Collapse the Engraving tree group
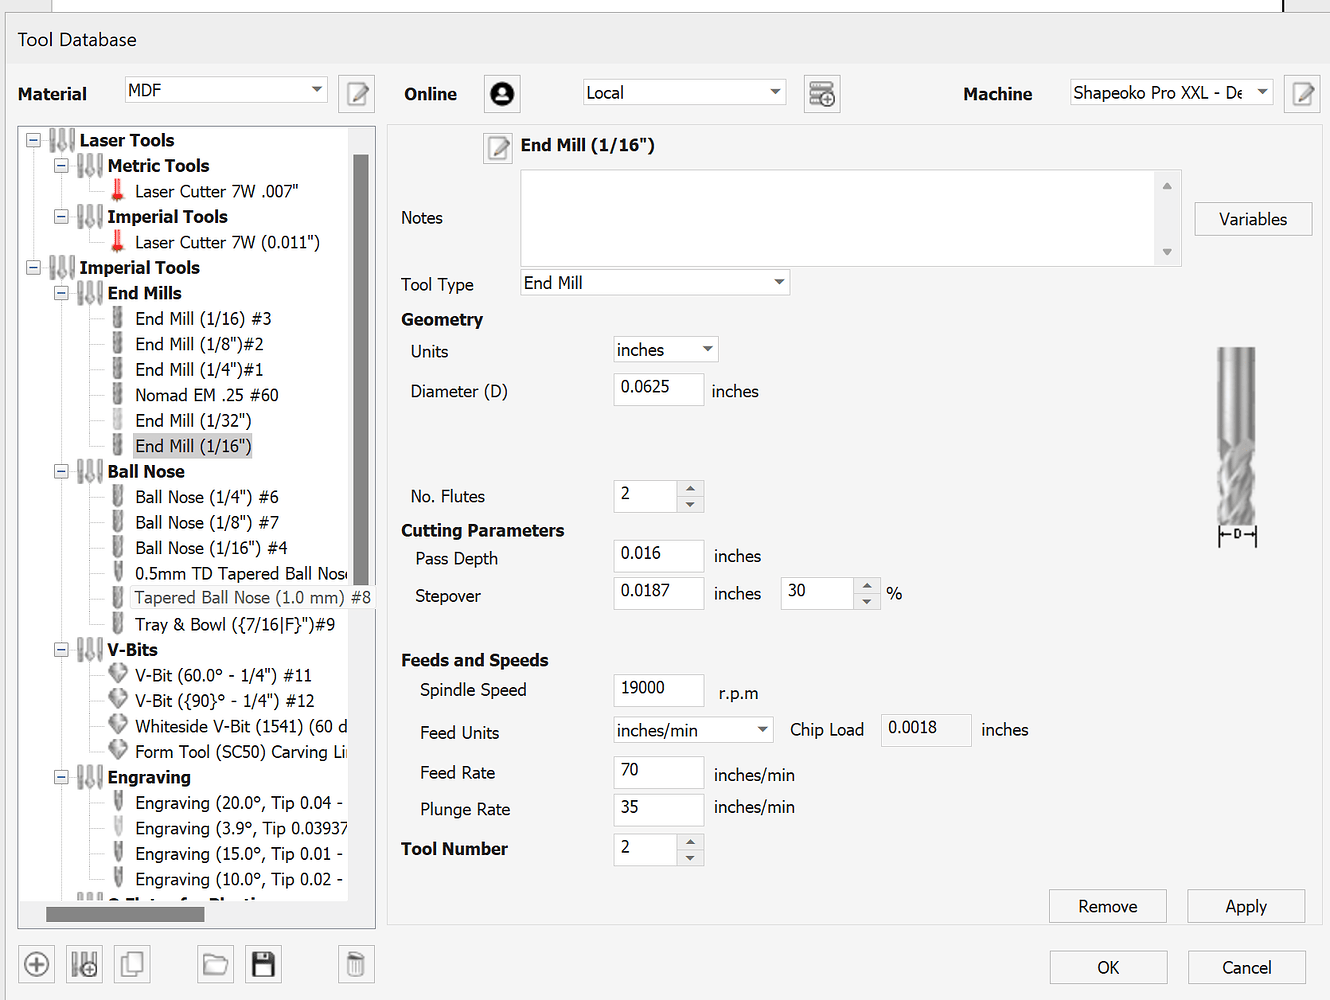1330x1000 pixels. 61,777
